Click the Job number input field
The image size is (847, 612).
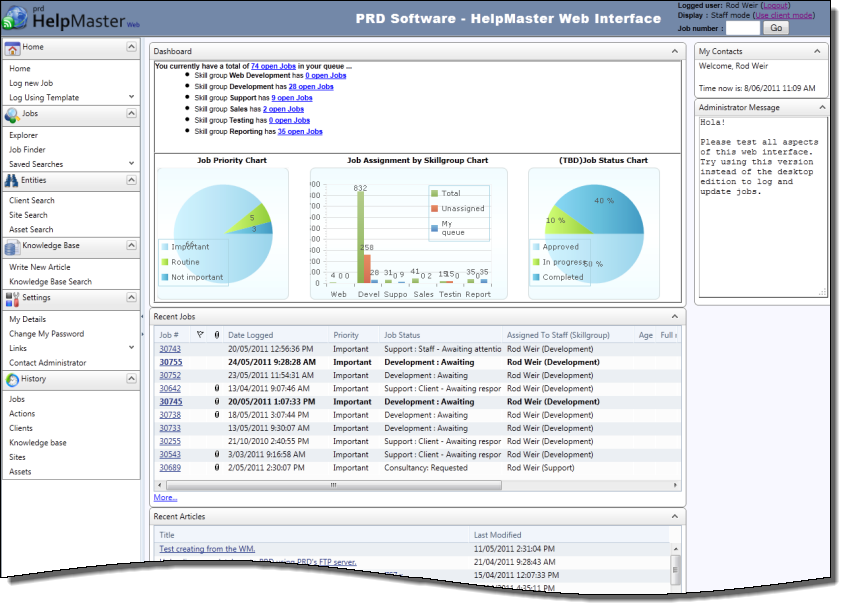point(743,28)
